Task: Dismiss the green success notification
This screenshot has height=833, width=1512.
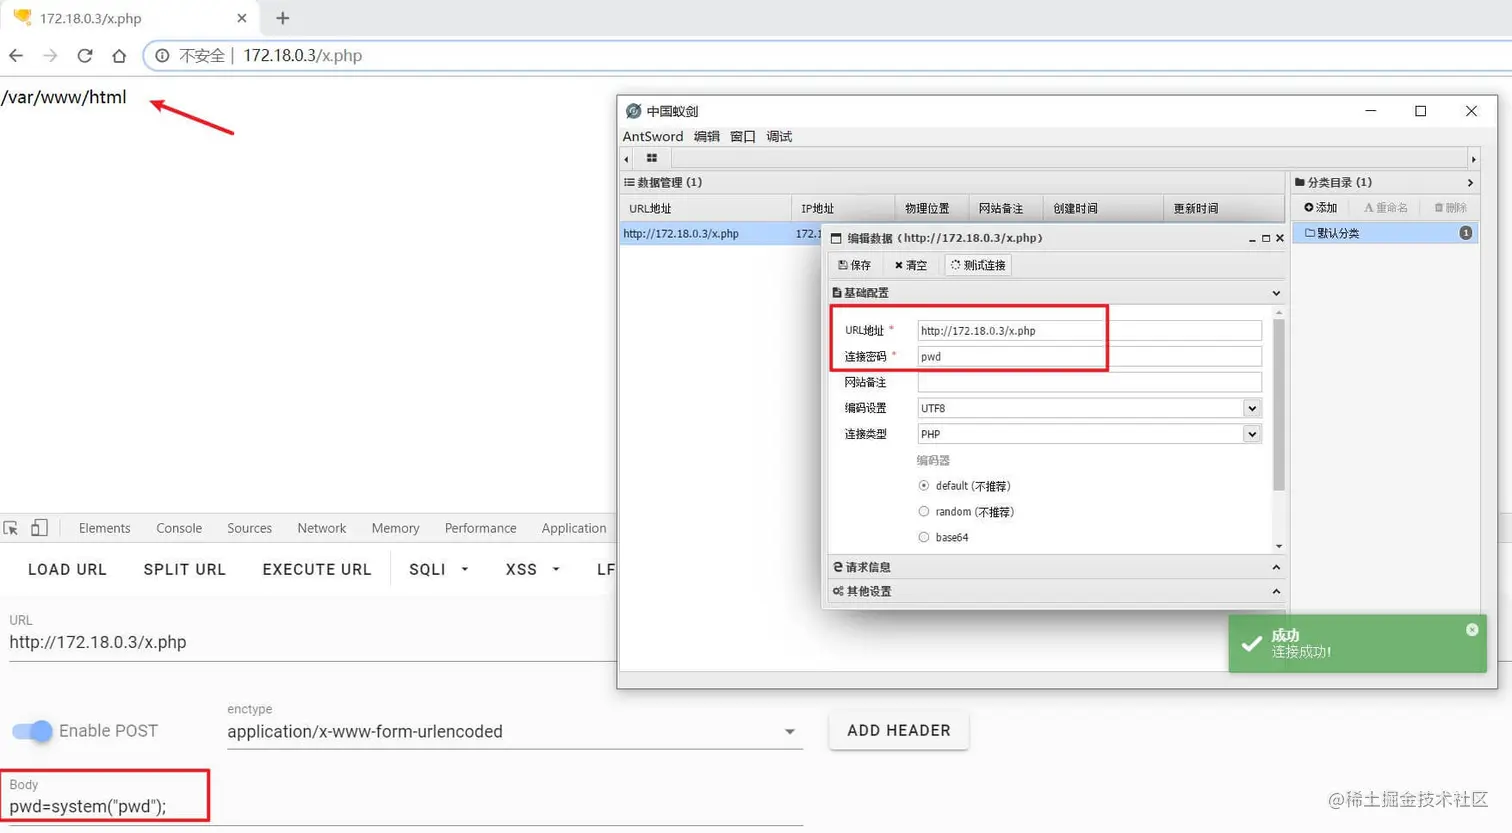Action: (1472, 630)
